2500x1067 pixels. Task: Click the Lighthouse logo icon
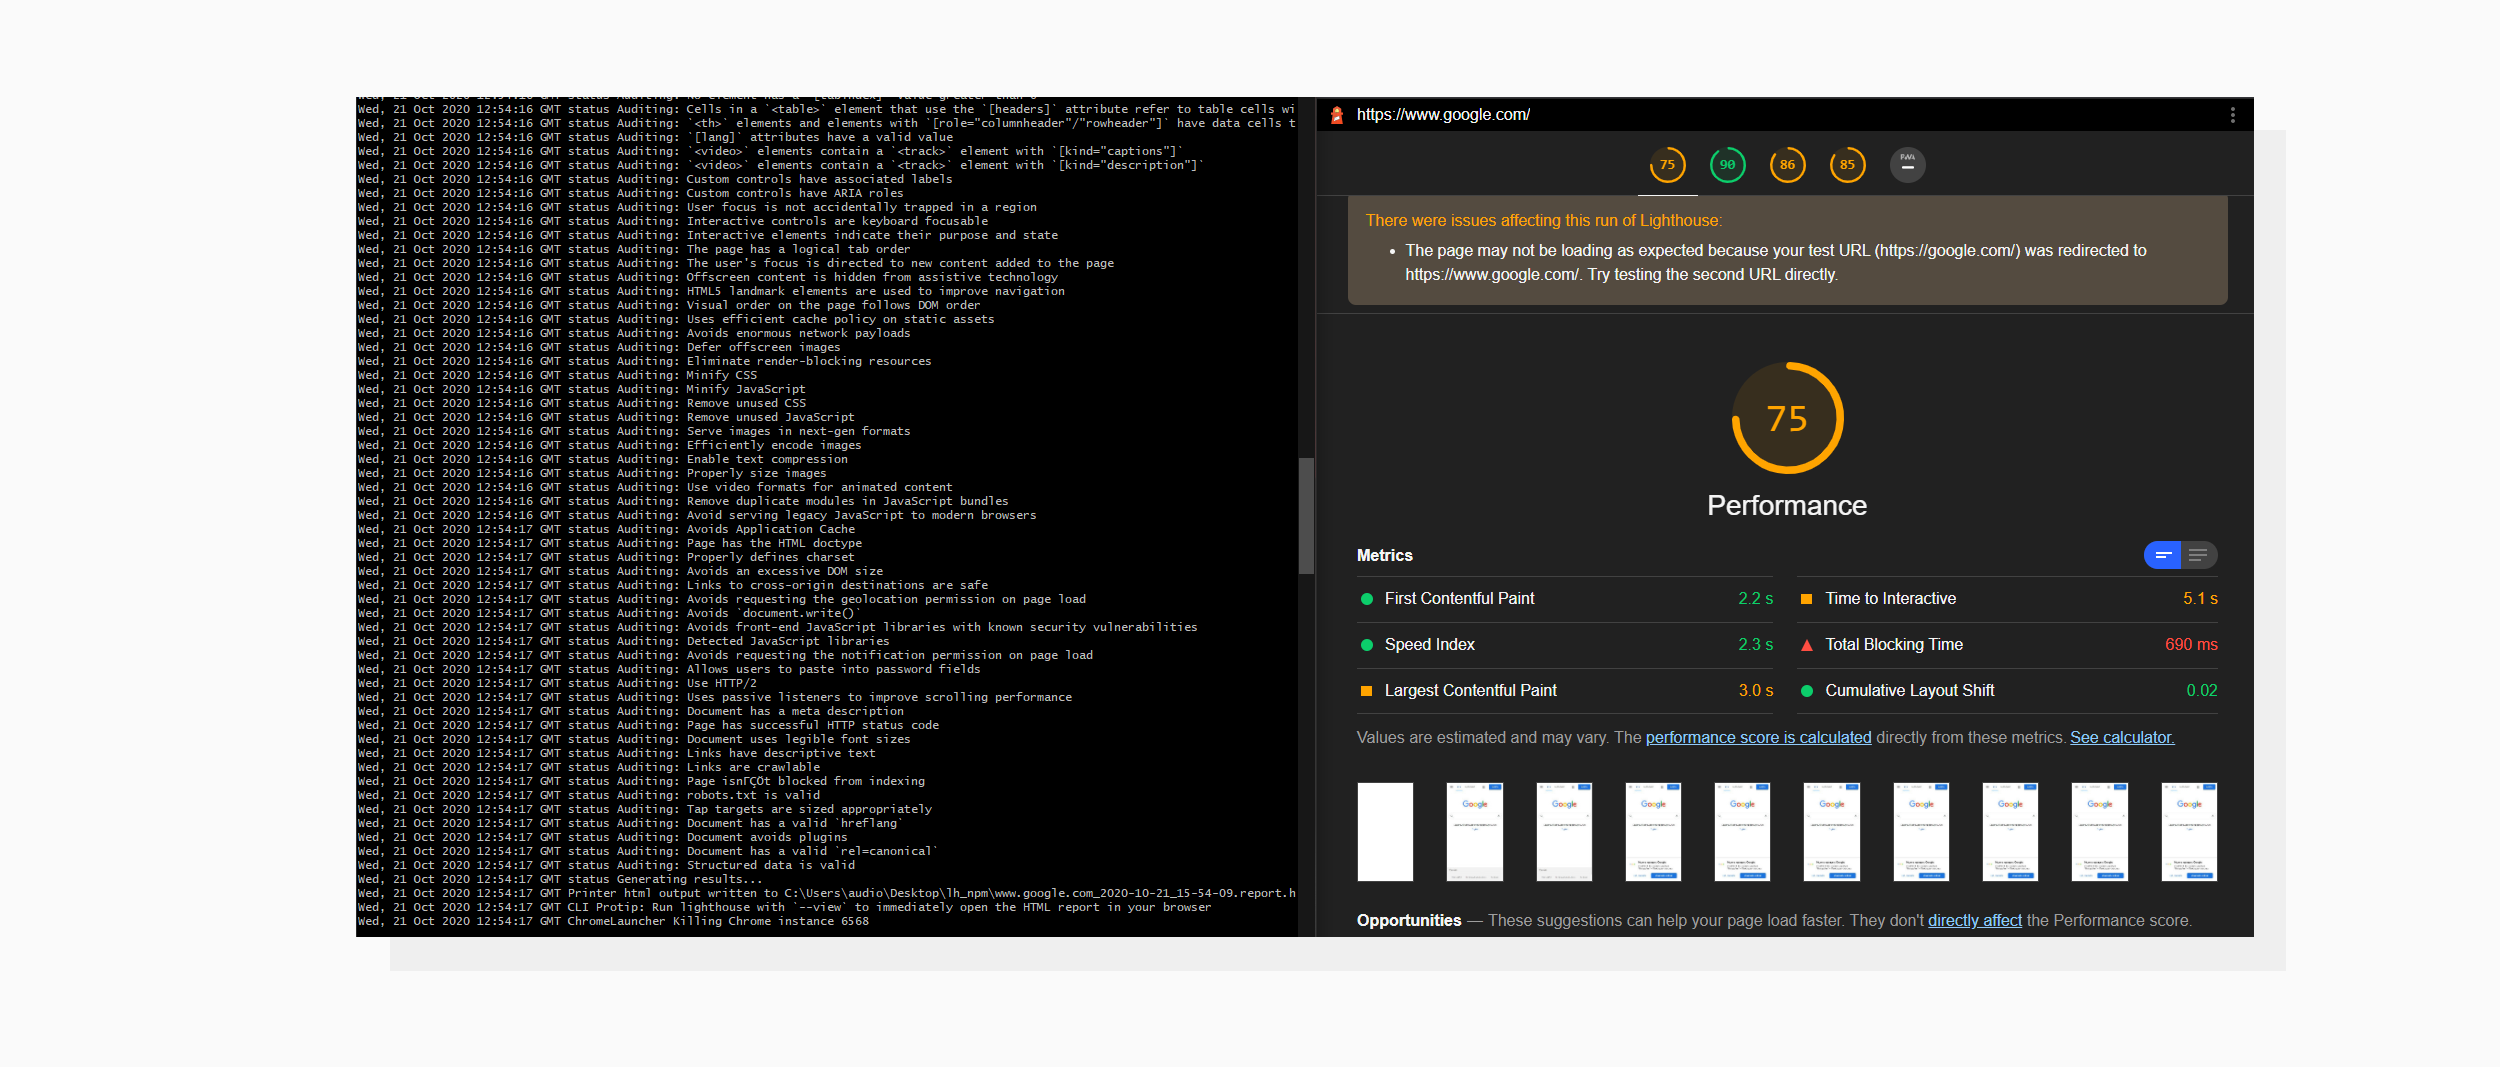click(1336, 114)
